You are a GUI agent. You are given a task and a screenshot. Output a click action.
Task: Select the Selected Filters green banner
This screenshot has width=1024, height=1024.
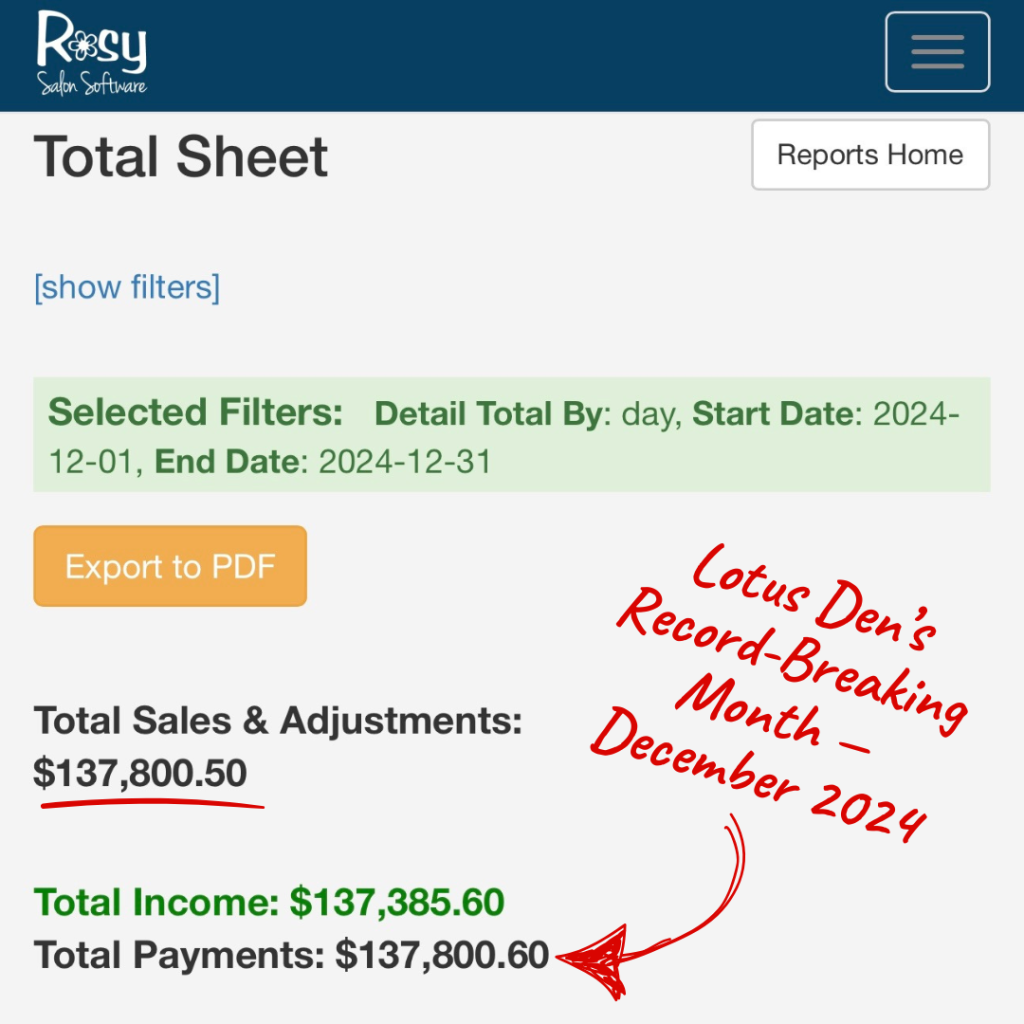pos(512,434)
